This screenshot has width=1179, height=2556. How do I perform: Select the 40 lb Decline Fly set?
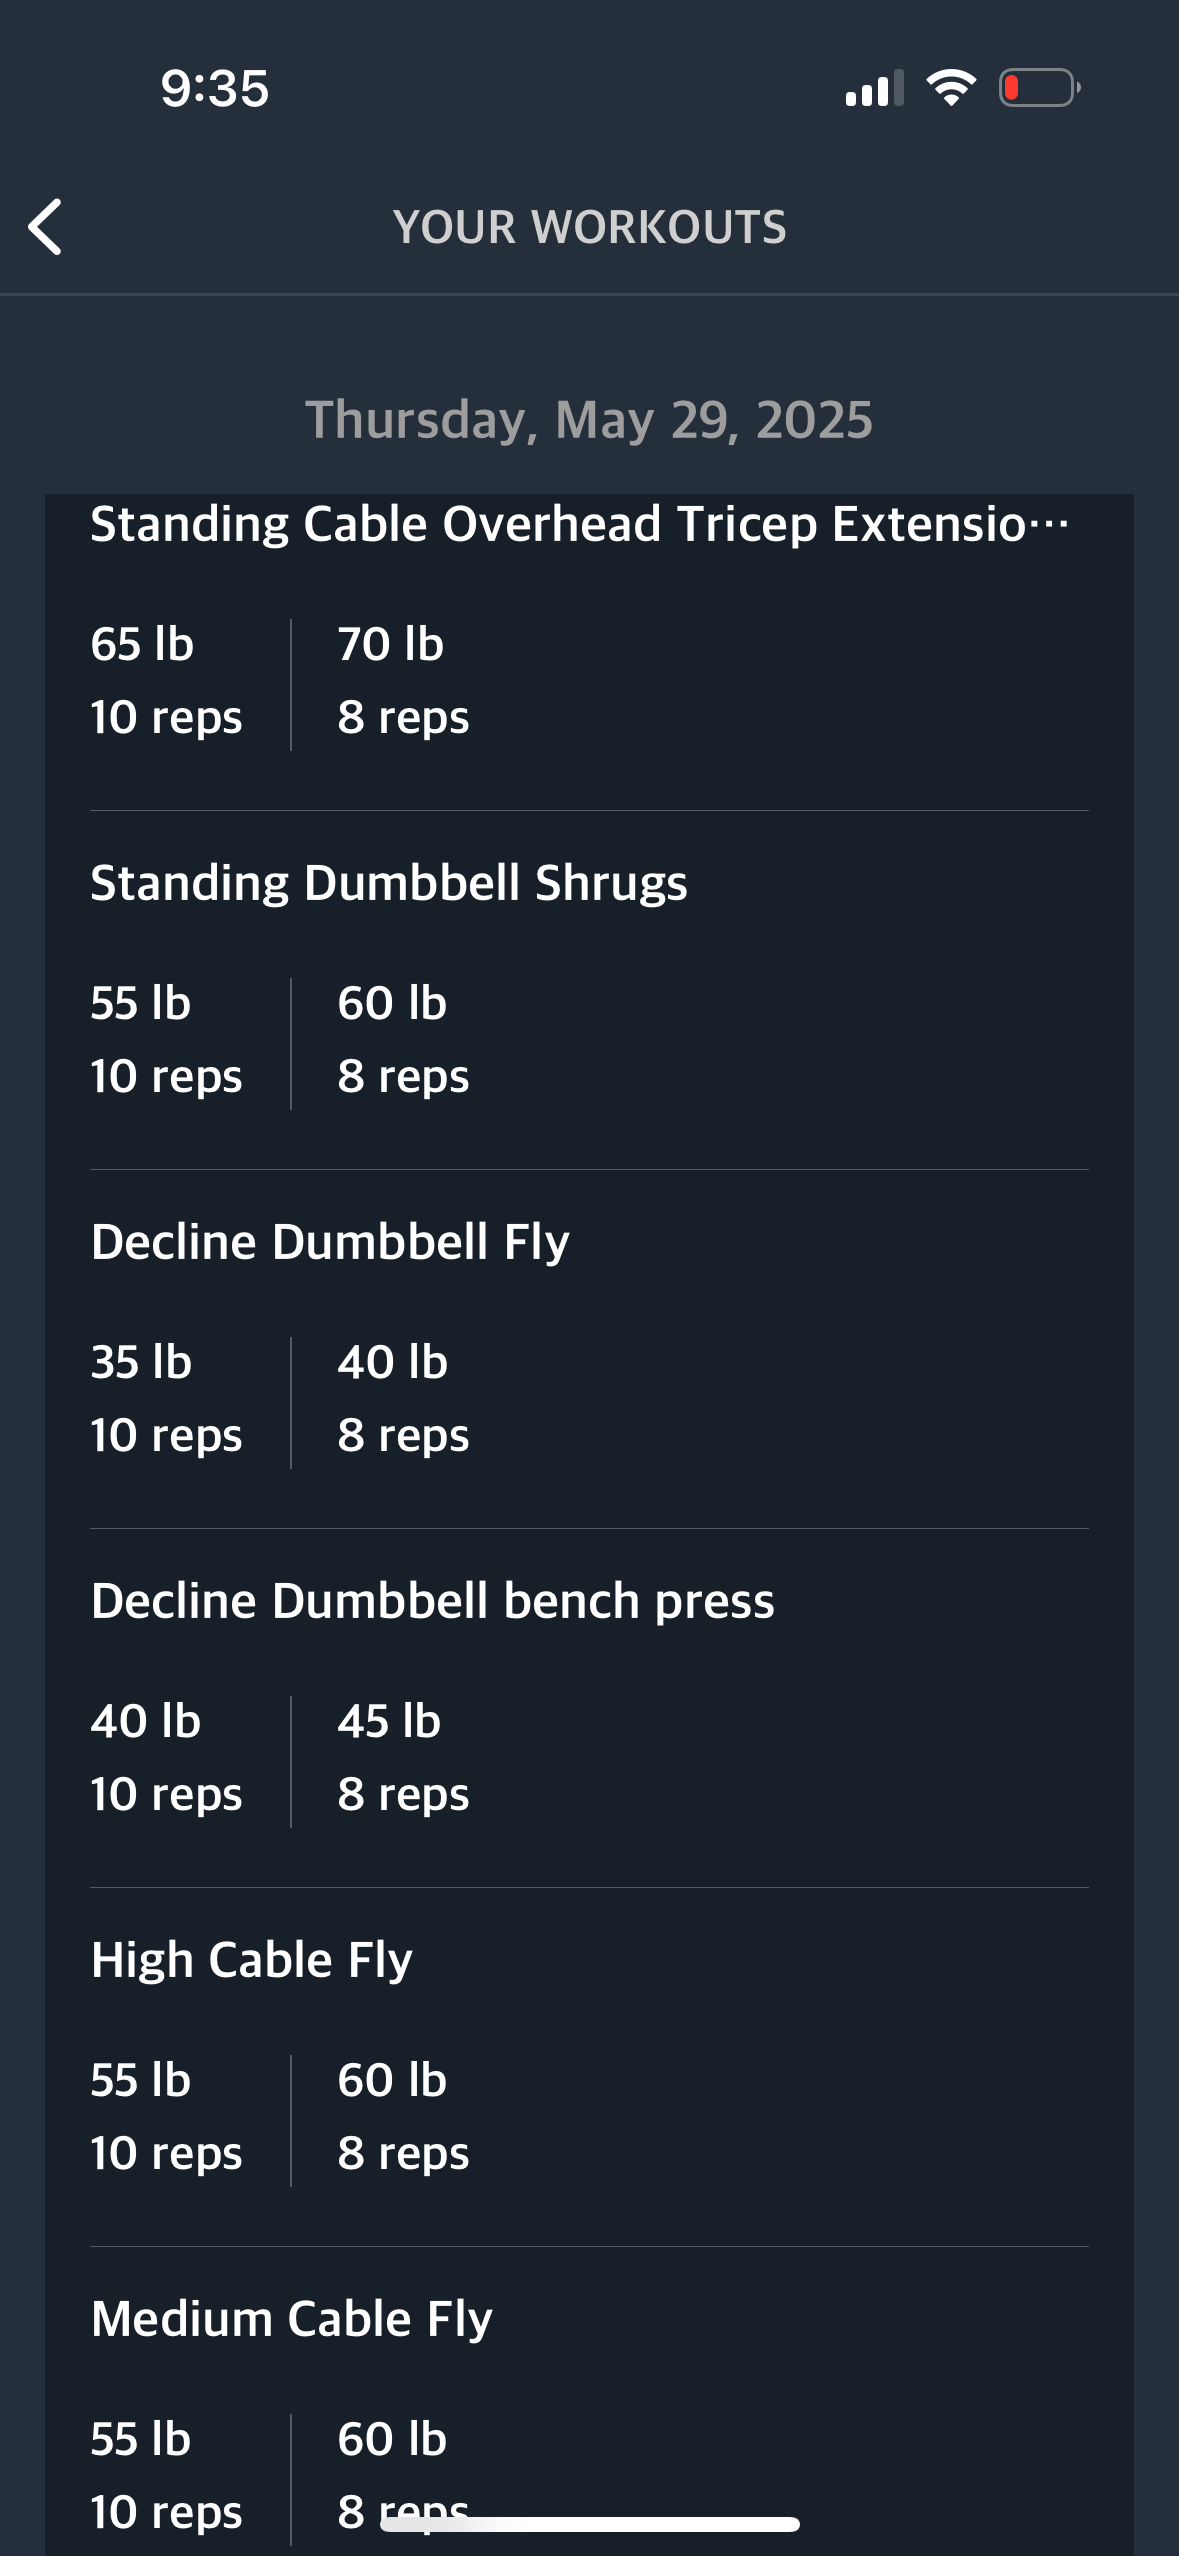[x=403, y=1399]
